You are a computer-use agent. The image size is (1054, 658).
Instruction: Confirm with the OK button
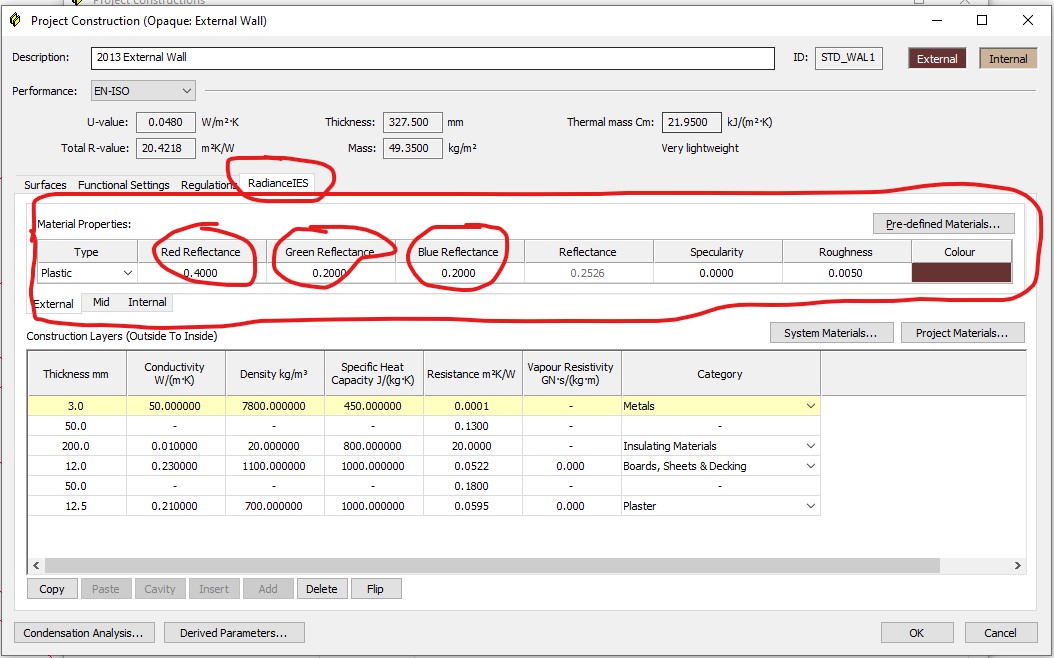[916, 632]
